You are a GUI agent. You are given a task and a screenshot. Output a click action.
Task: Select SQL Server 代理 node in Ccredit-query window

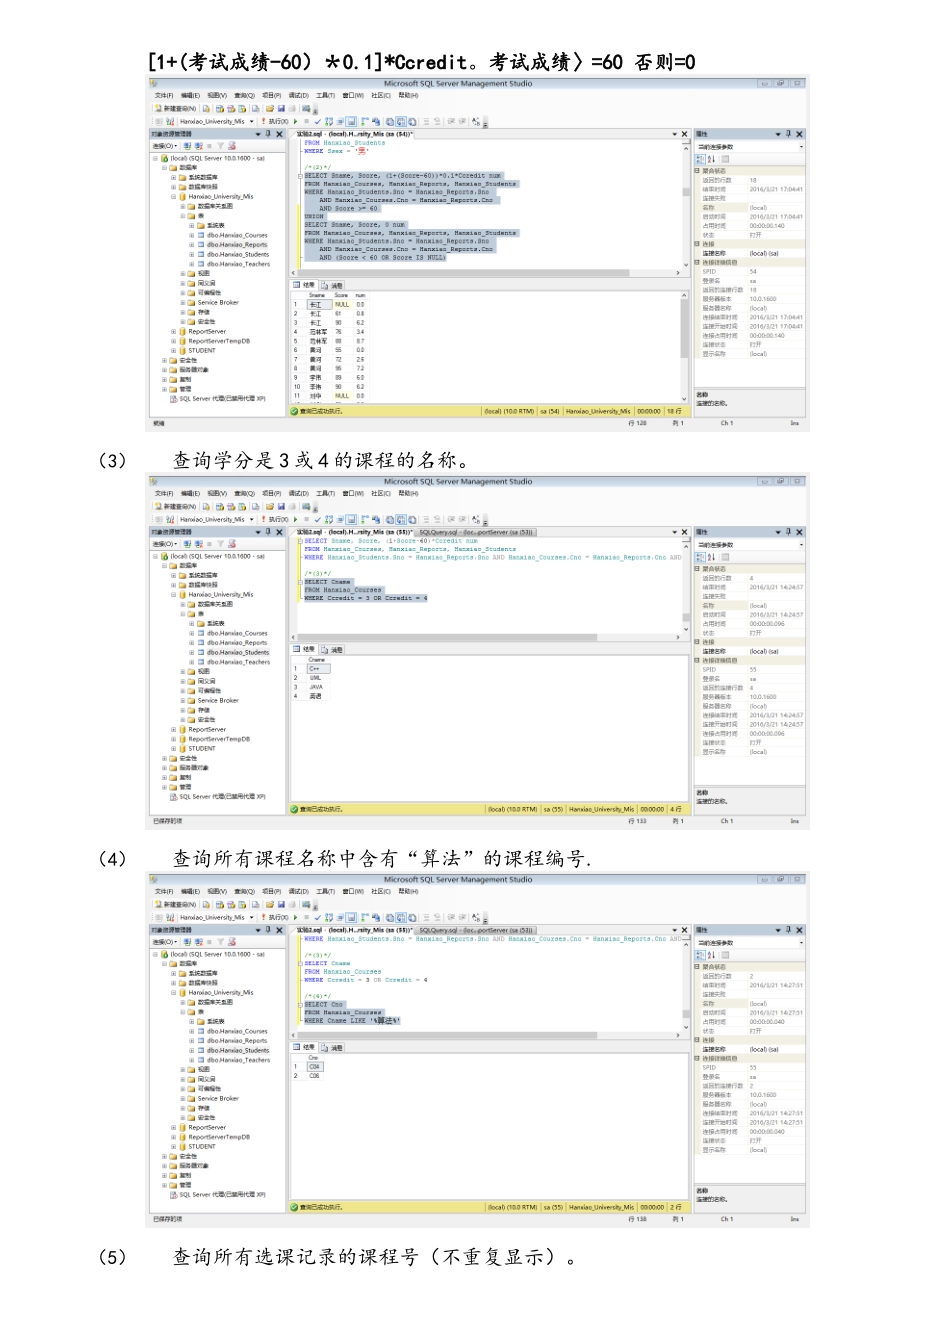click(x=222, y=797)
